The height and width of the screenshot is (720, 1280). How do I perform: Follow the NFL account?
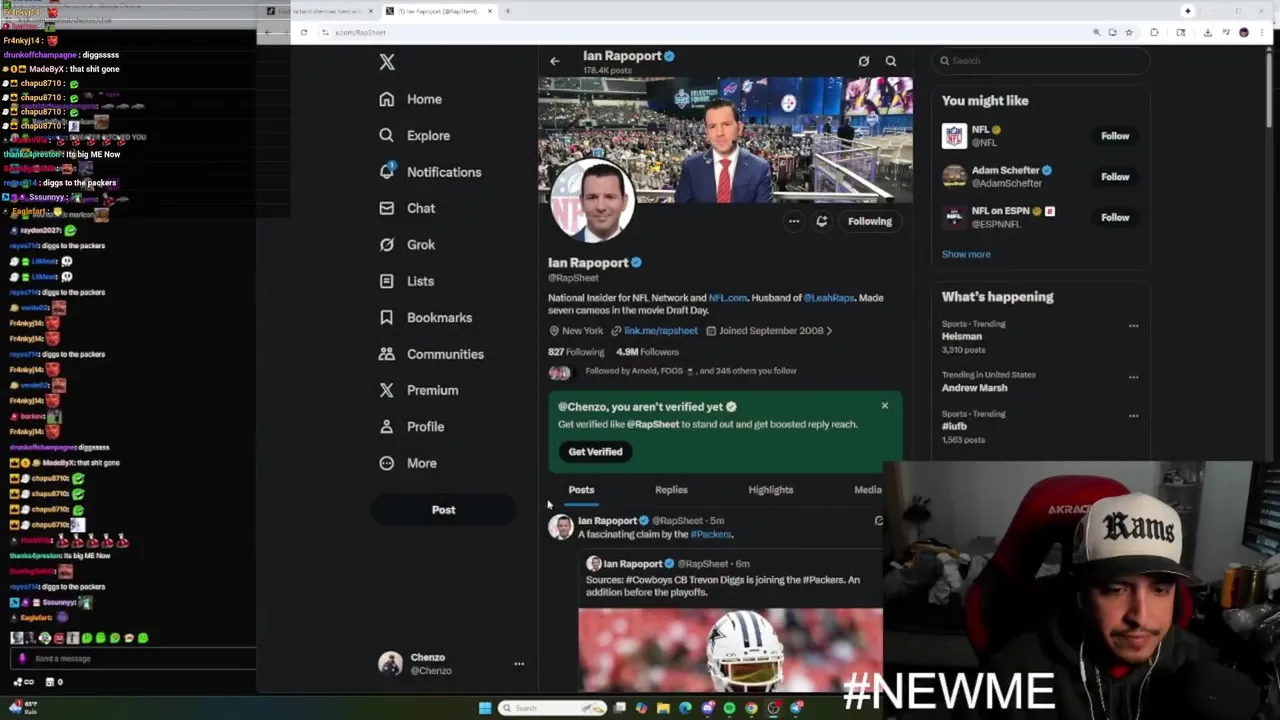(1115, 136)
